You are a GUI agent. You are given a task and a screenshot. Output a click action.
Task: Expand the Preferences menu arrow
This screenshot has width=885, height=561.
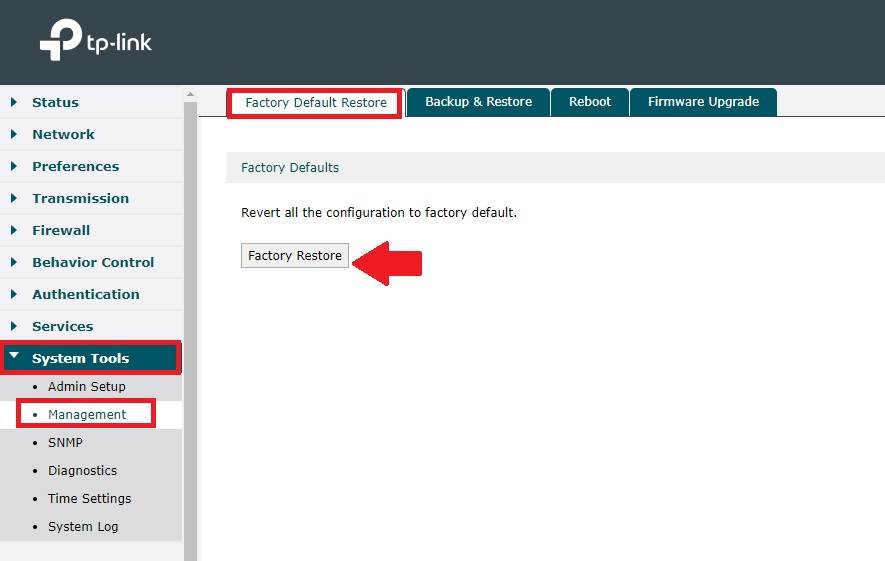click(x=14, y=166)
